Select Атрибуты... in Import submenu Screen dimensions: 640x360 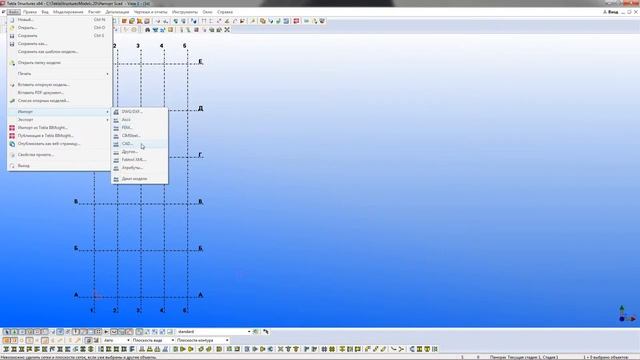coord(140,168)
